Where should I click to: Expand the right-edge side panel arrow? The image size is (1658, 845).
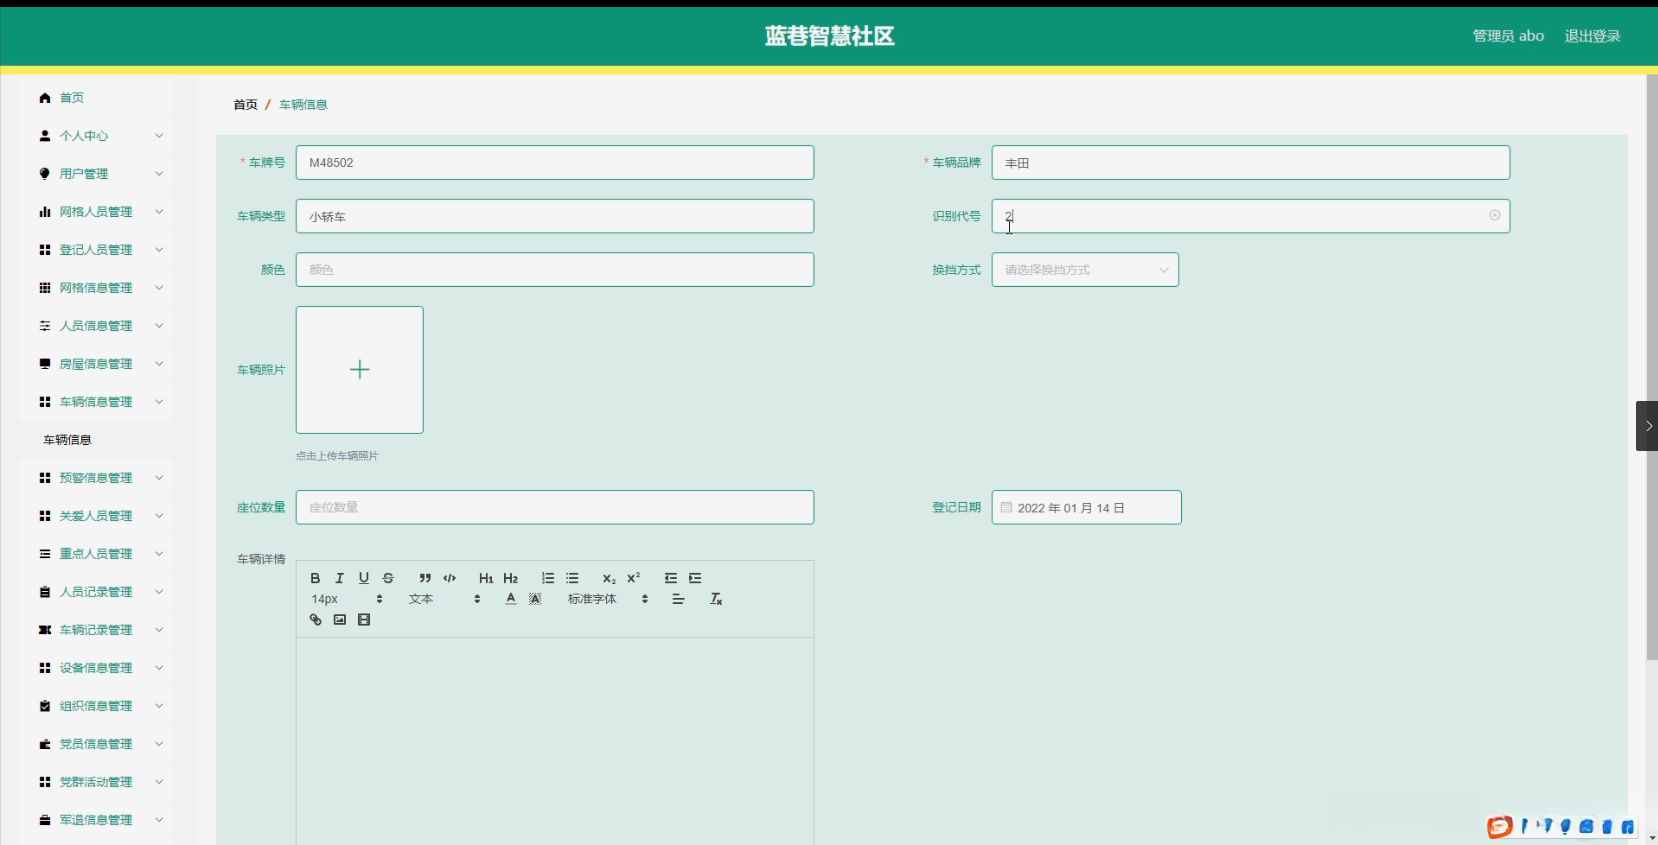[x=1647, y=426]
